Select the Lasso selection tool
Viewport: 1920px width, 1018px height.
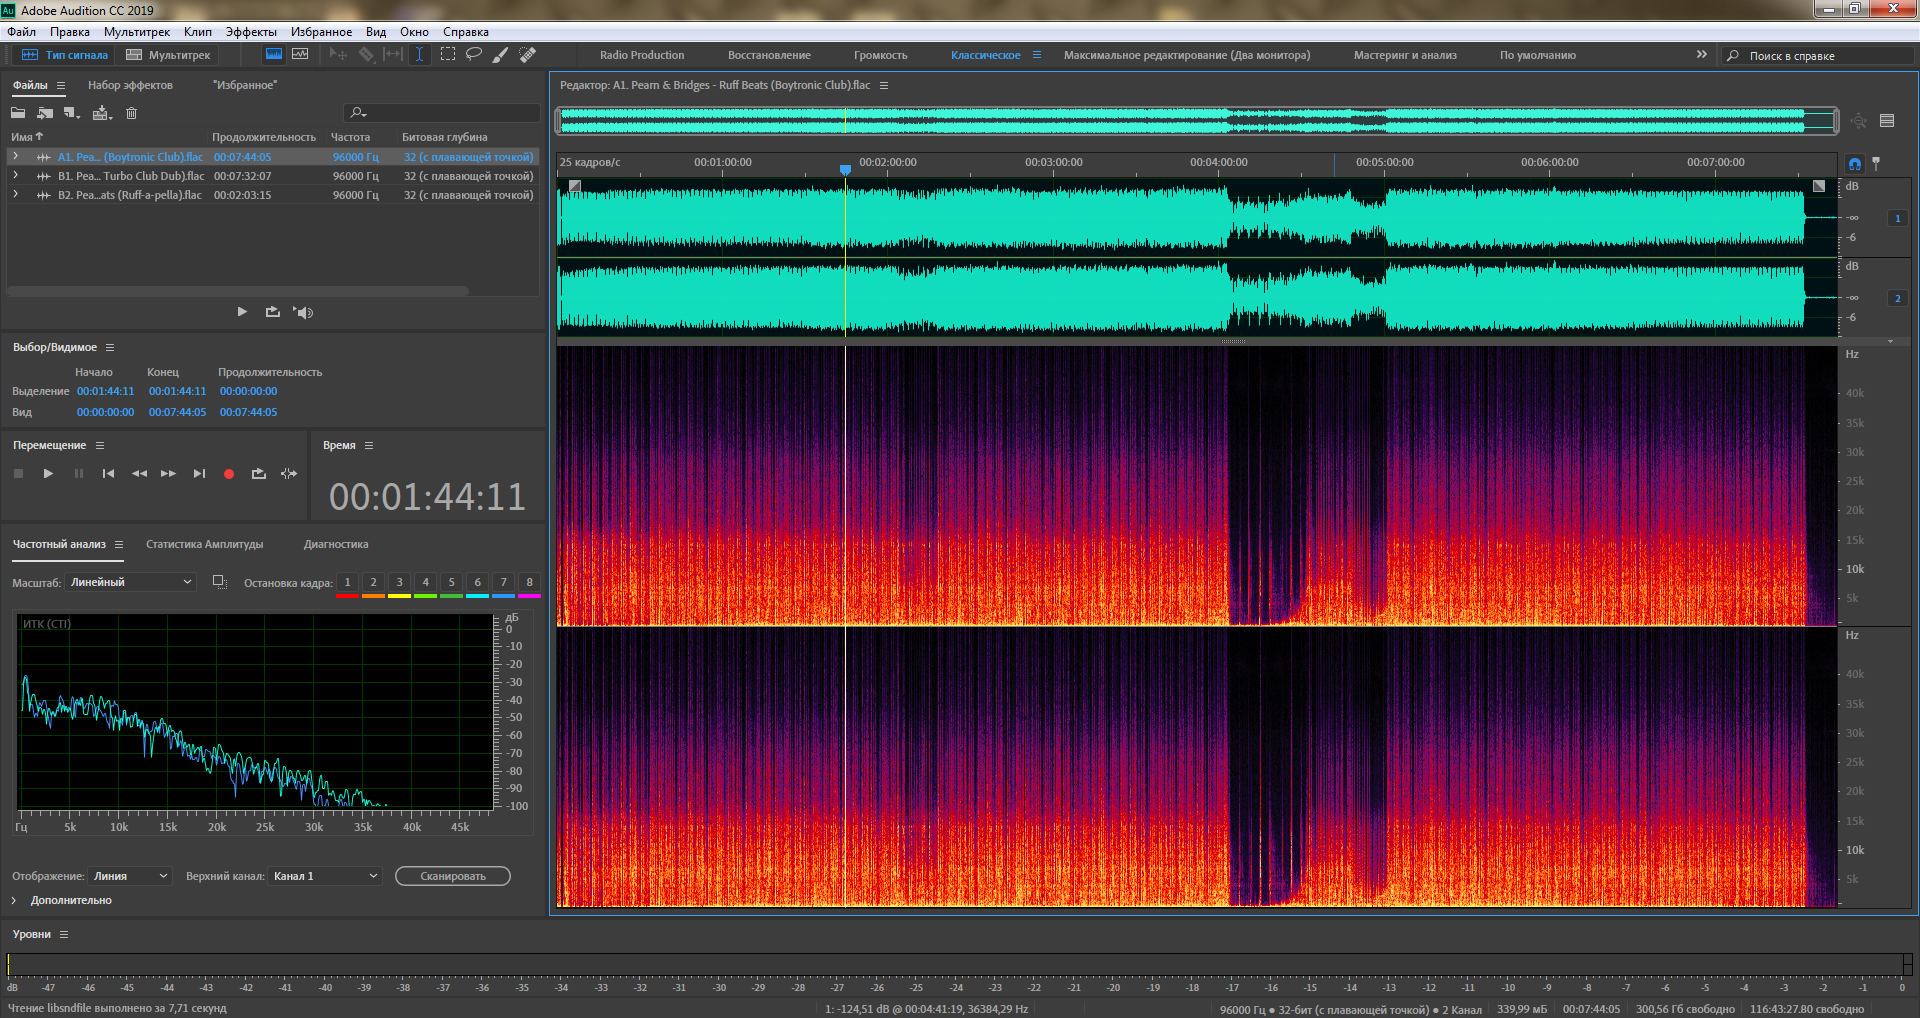click(474, 55)
